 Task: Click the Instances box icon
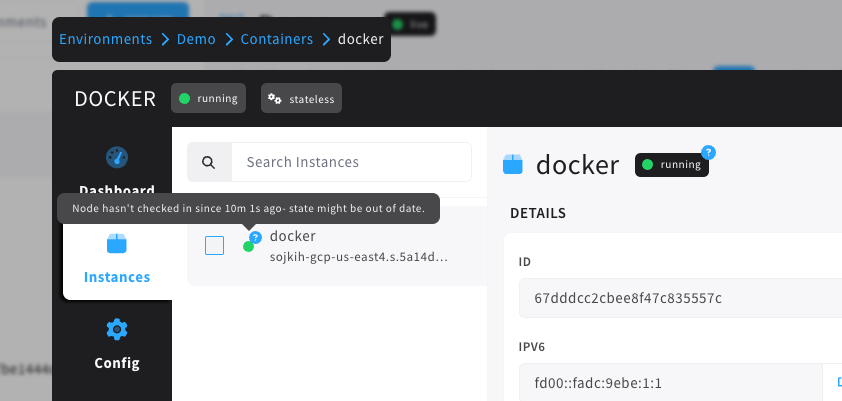click(117, 243)
